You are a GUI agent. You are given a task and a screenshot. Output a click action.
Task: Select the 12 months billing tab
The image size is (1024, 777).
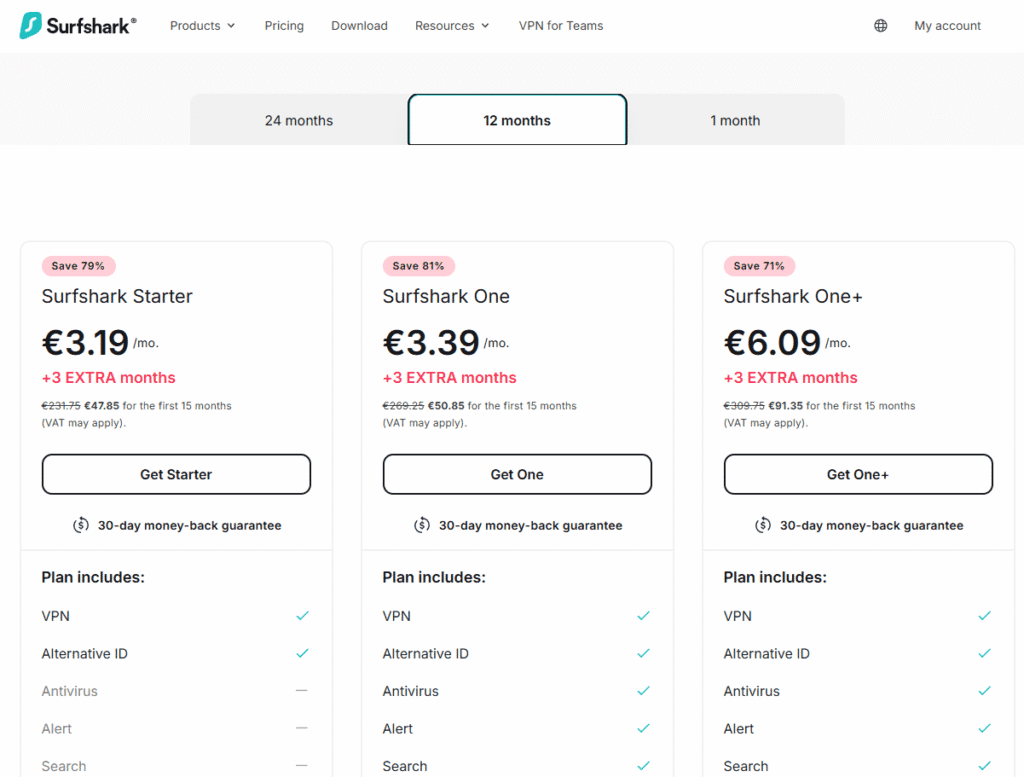coord(517,120)
